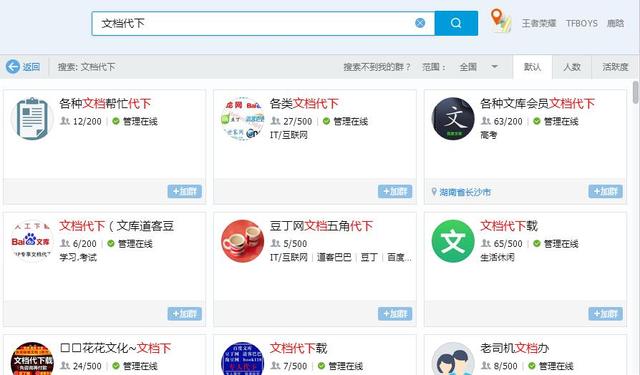Join the 豆丁网文档五角代下 group

[395, 314]
